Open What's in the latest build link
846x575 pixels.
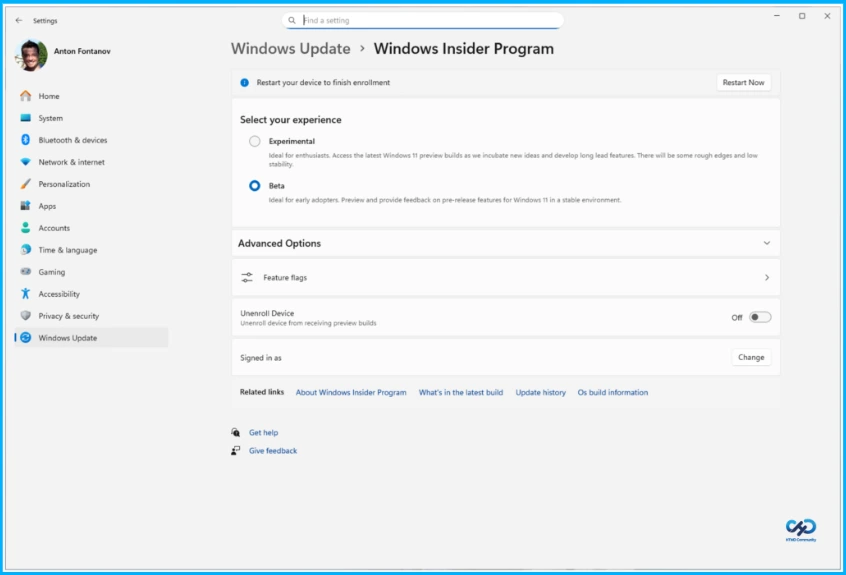(x=461, y=392)
